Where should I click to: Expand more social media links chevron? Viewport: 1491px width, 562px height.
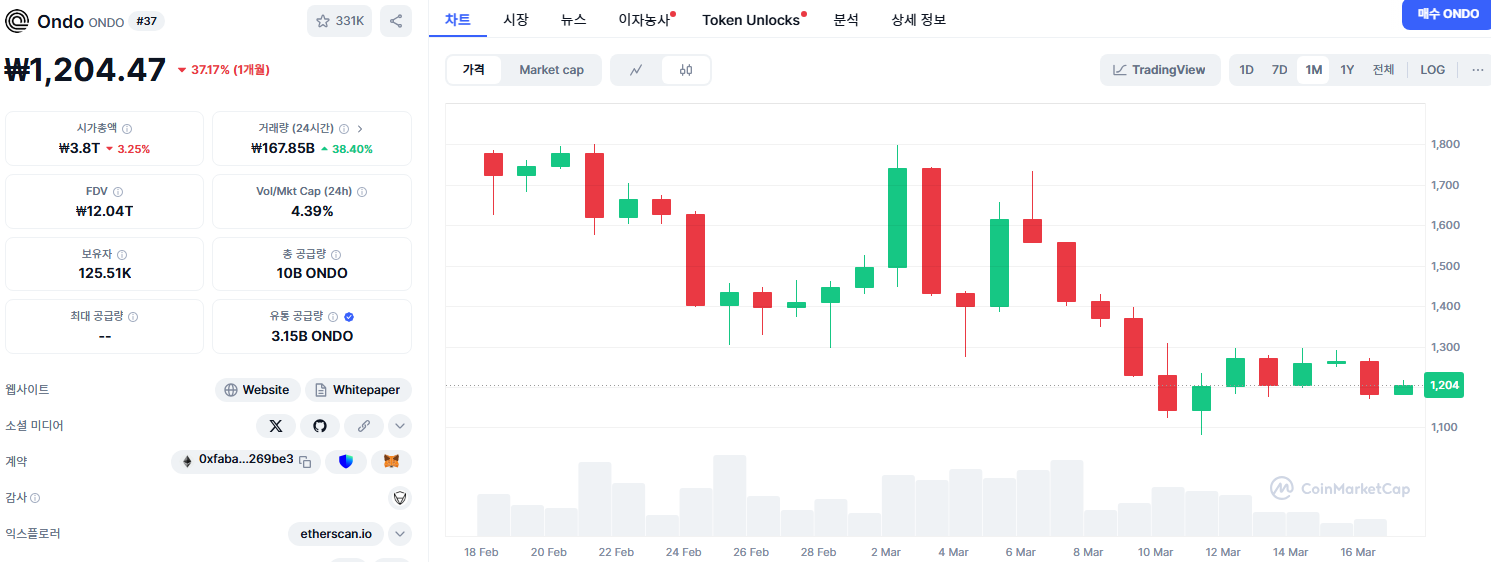400,426
